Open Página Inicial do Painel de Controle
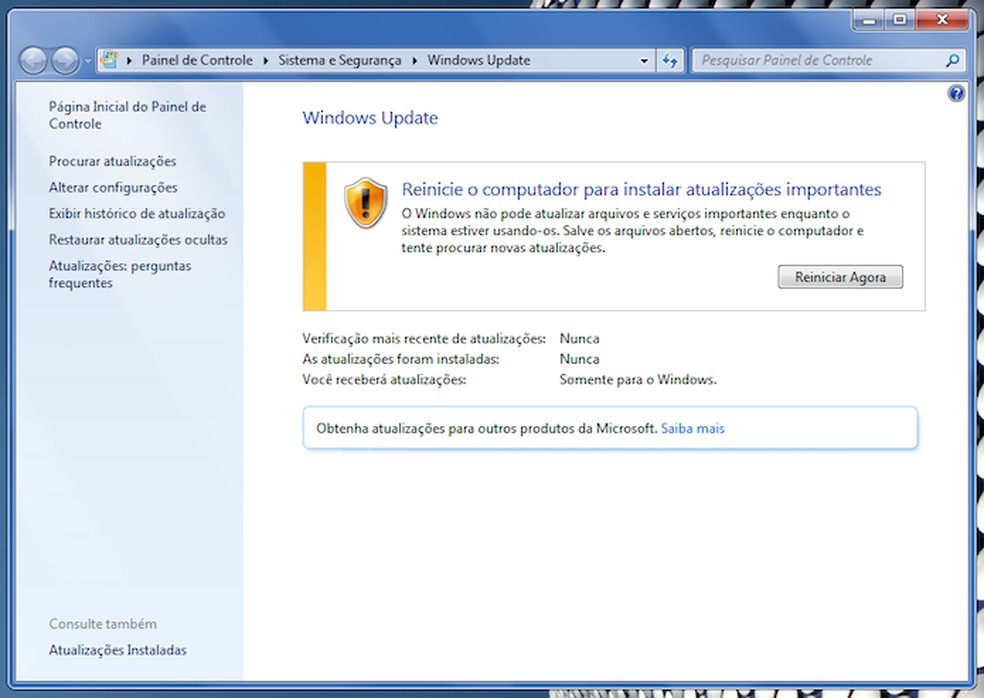This screenshot has height=698, width=984. coord(127,115)
